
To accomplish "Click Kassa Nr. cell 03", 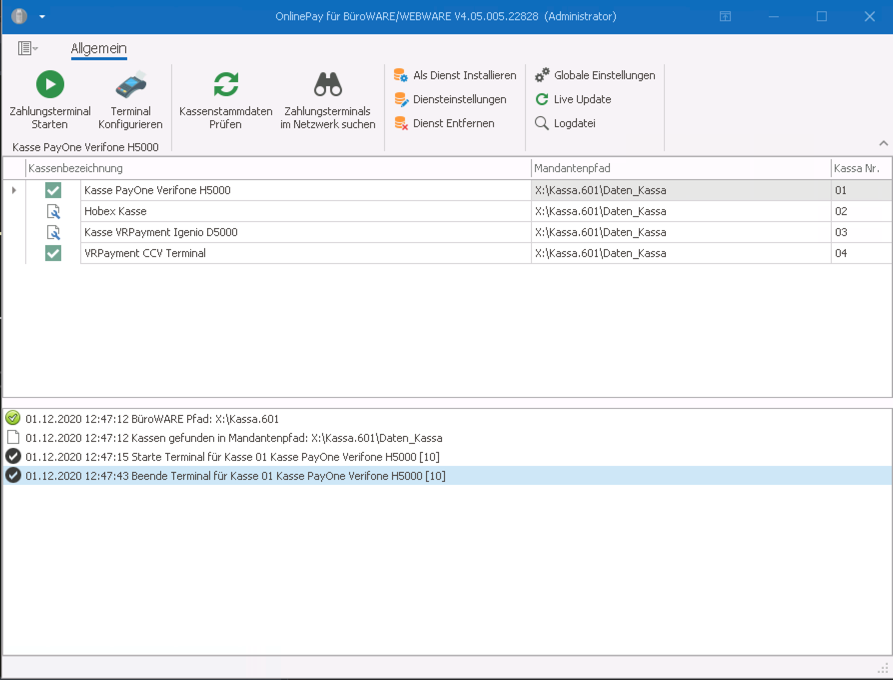I will click(862, 232).
